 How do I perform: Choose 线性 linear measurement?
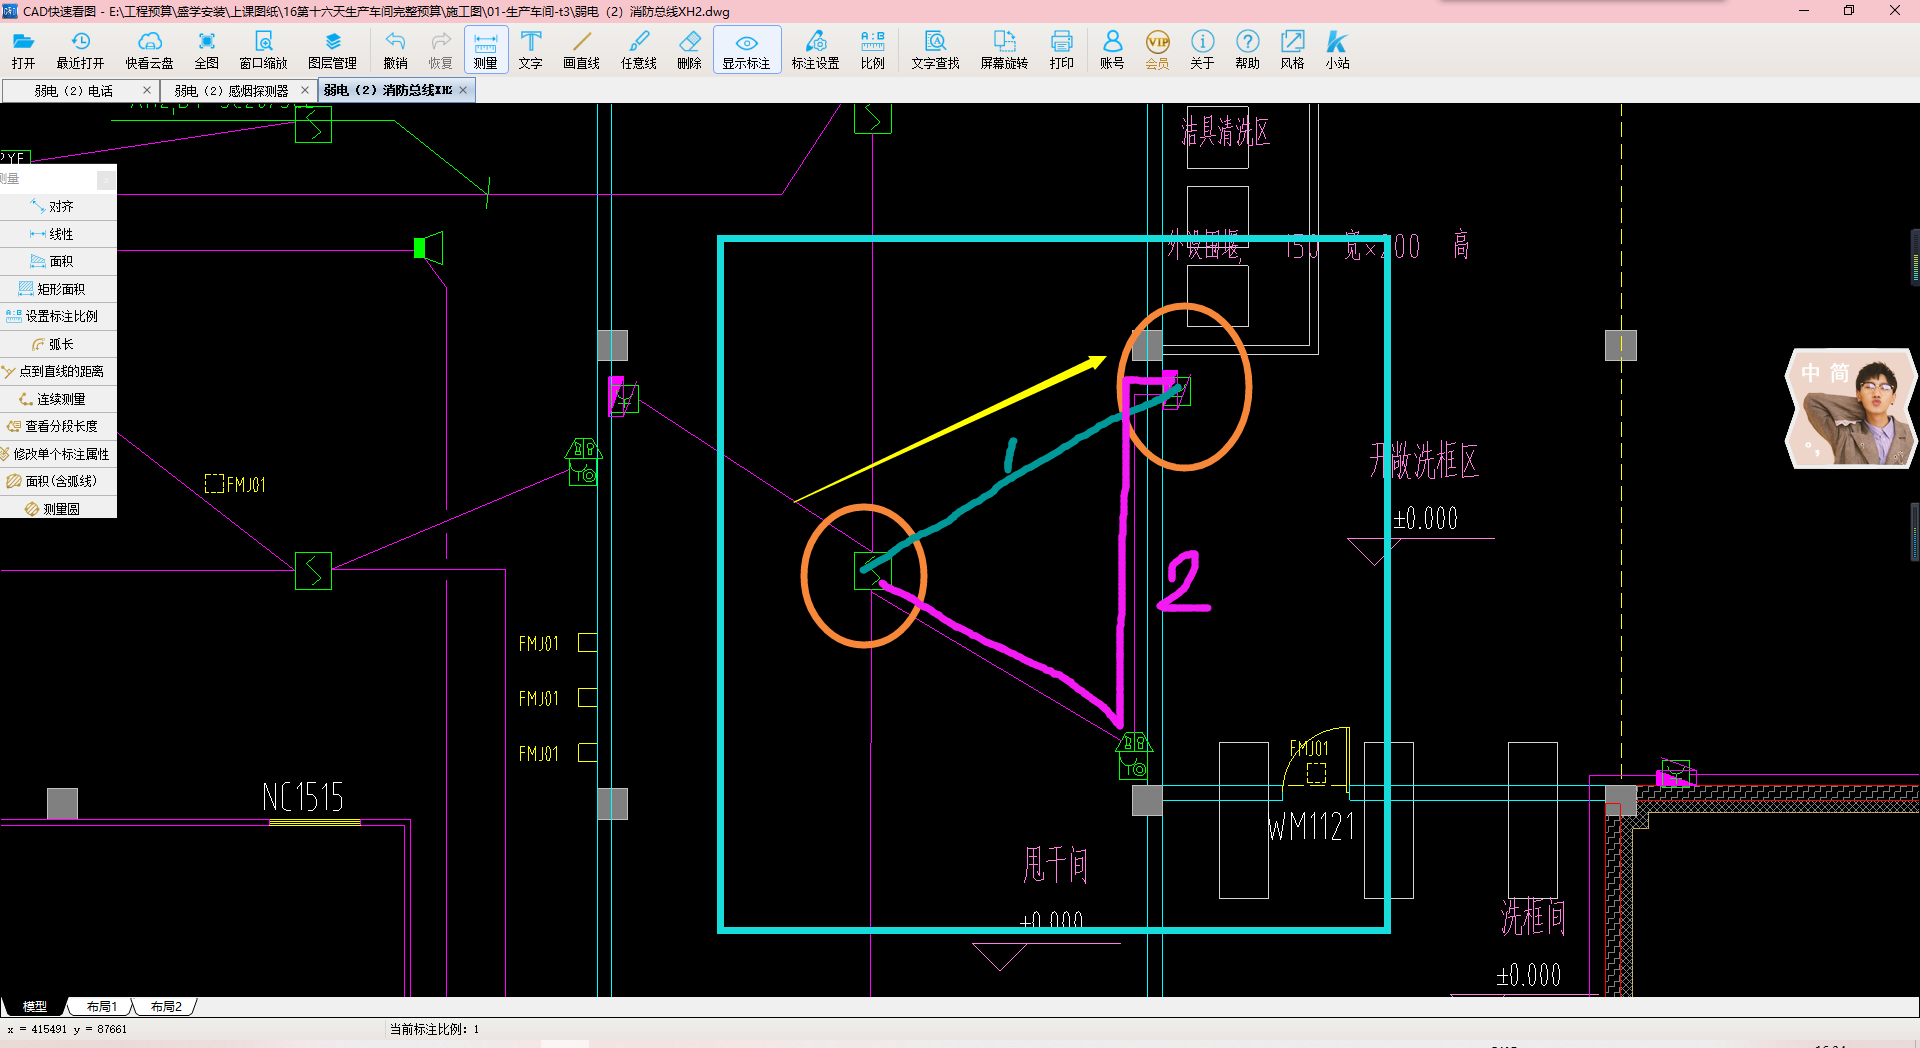point(58,234)
